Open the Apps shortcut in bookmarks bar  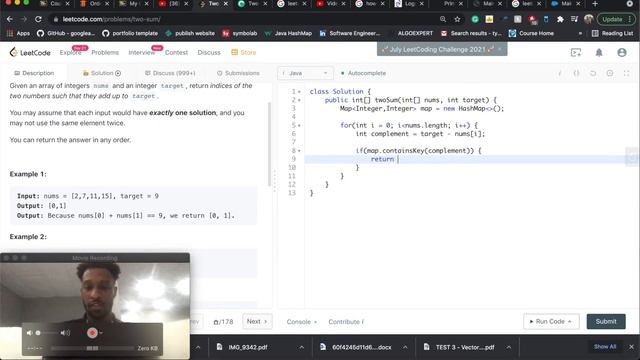18,33
